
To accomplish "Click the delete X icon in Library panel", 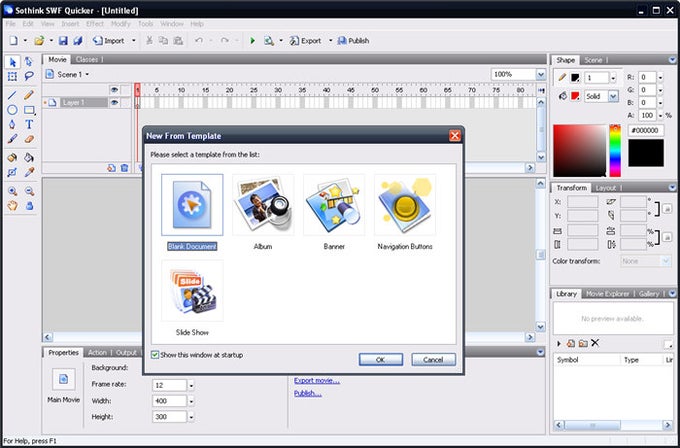I will tap(595, 343).
